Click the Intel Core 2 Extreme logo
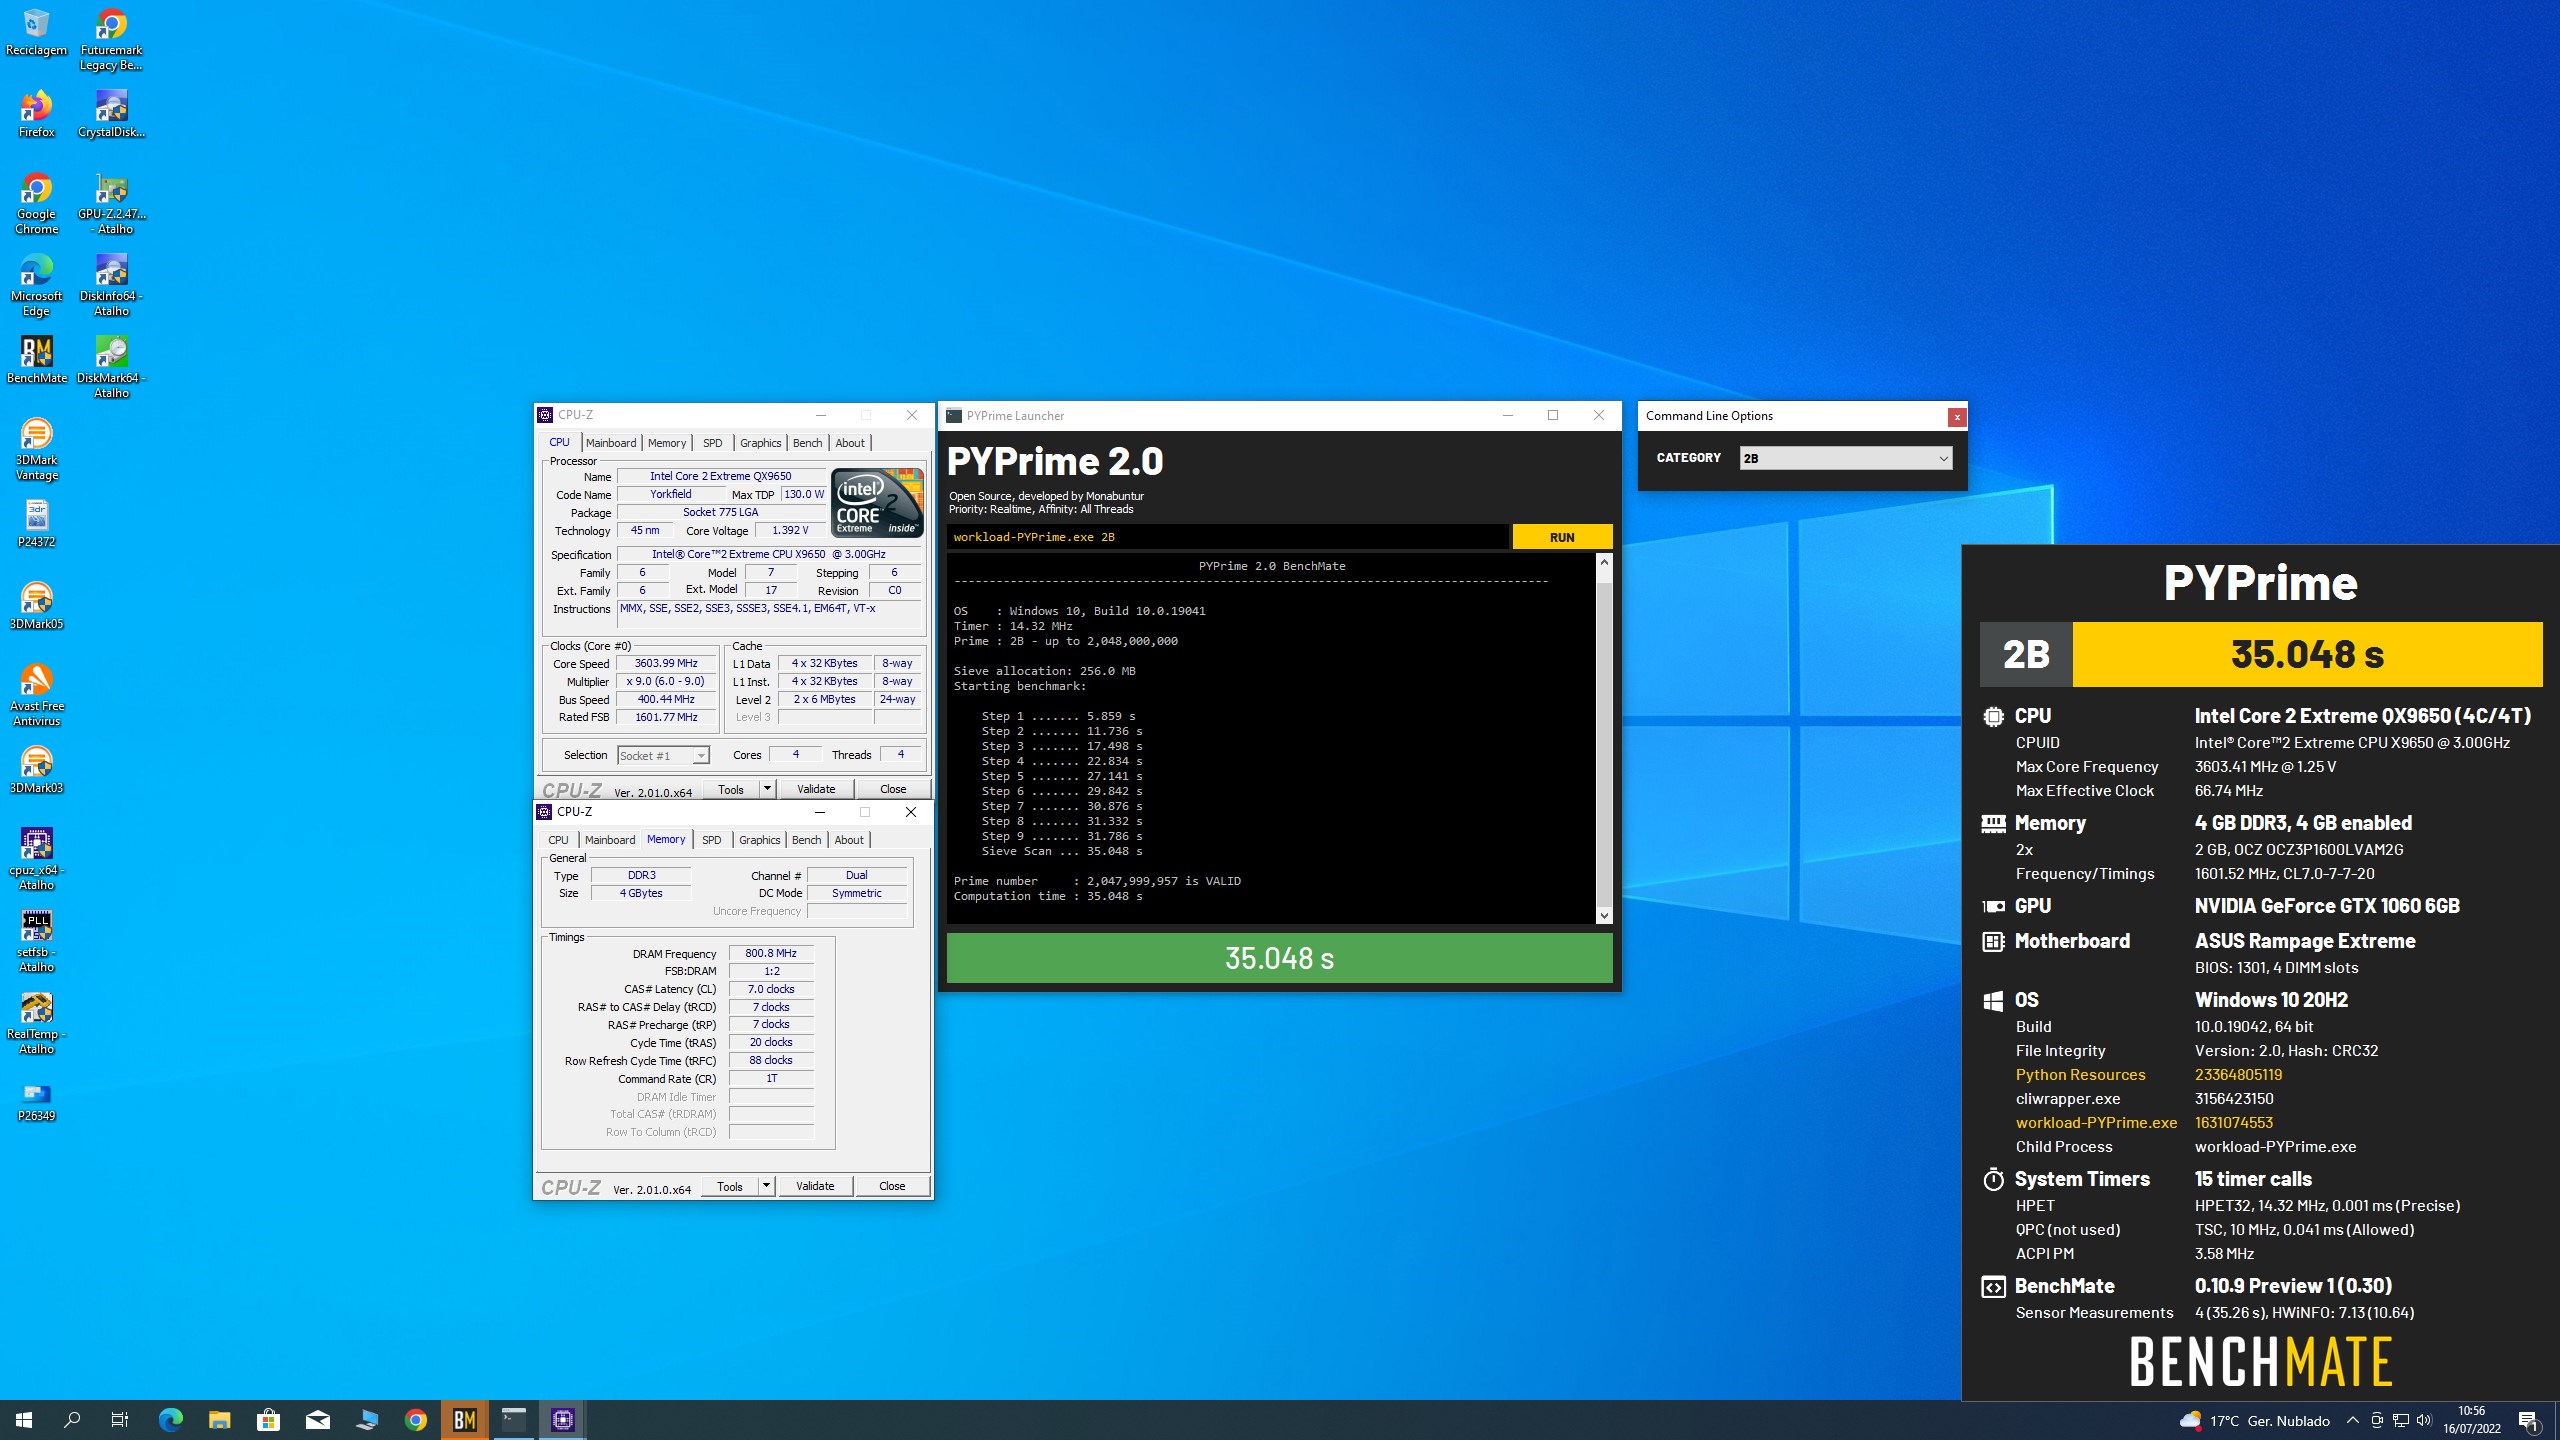Image resolution: width=2560 pixels, height=1440 pixels. (x=877, y=502)
